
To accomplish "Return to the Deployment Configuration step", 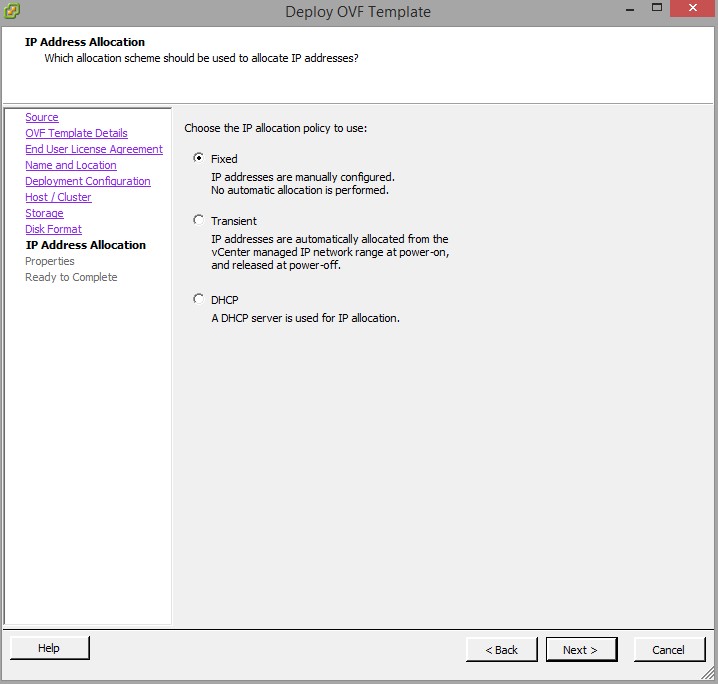I will 88,181.
